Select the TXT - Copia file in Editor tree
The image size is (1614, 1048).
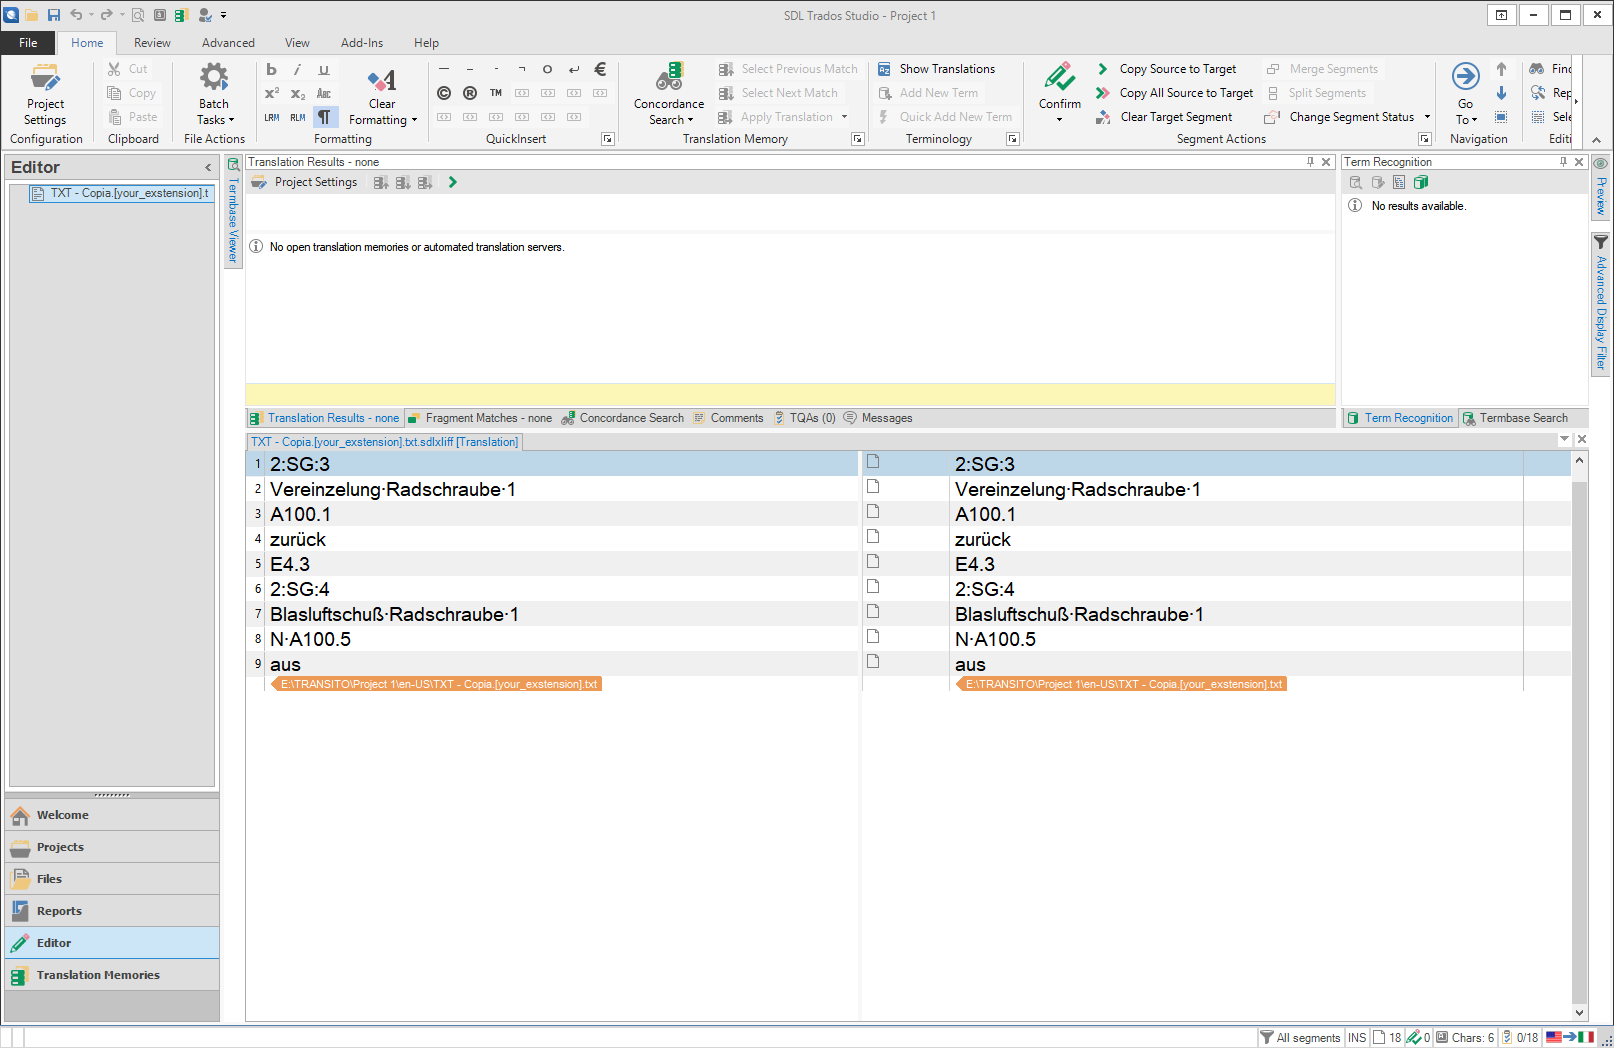pos(122,193)
